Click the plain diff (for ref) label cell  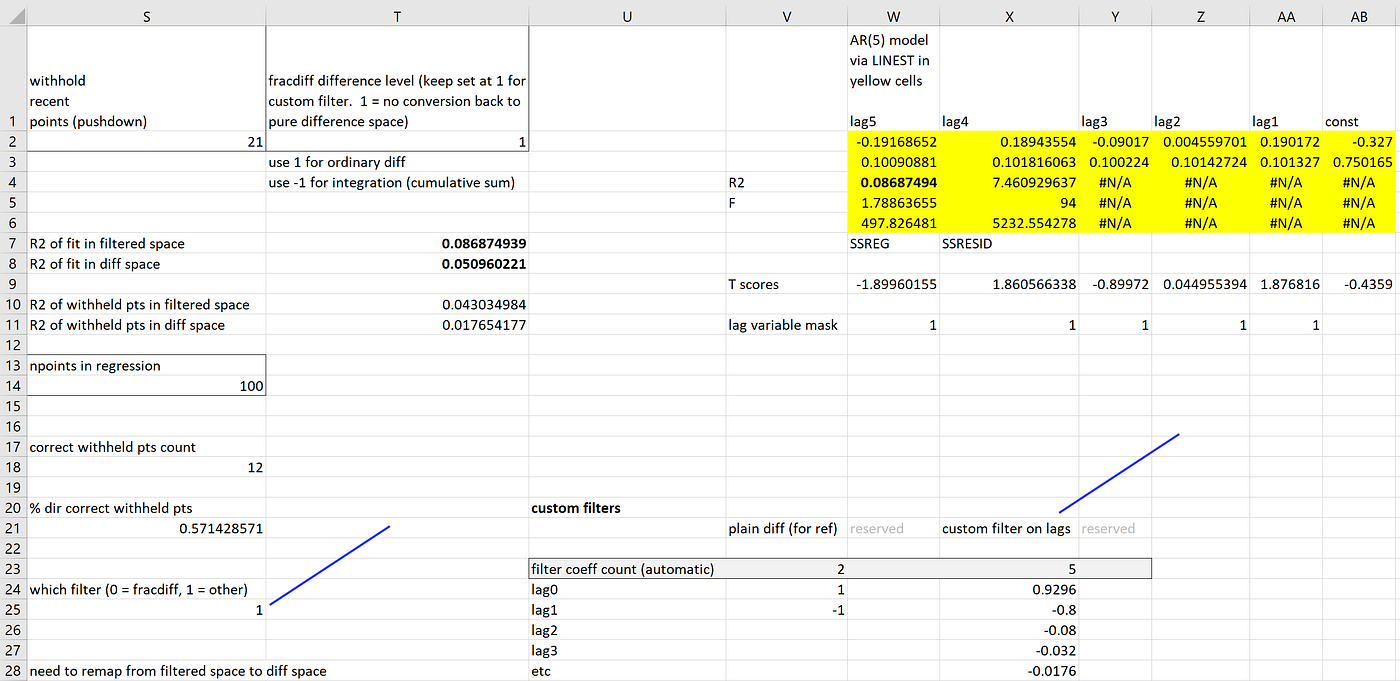pyautogui.click(x=786, y=528)
